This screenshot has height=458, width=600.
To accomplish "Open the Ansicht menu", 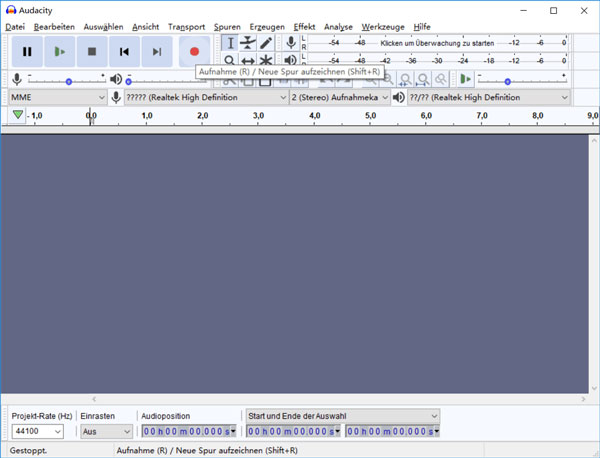I will click(145, 27).
